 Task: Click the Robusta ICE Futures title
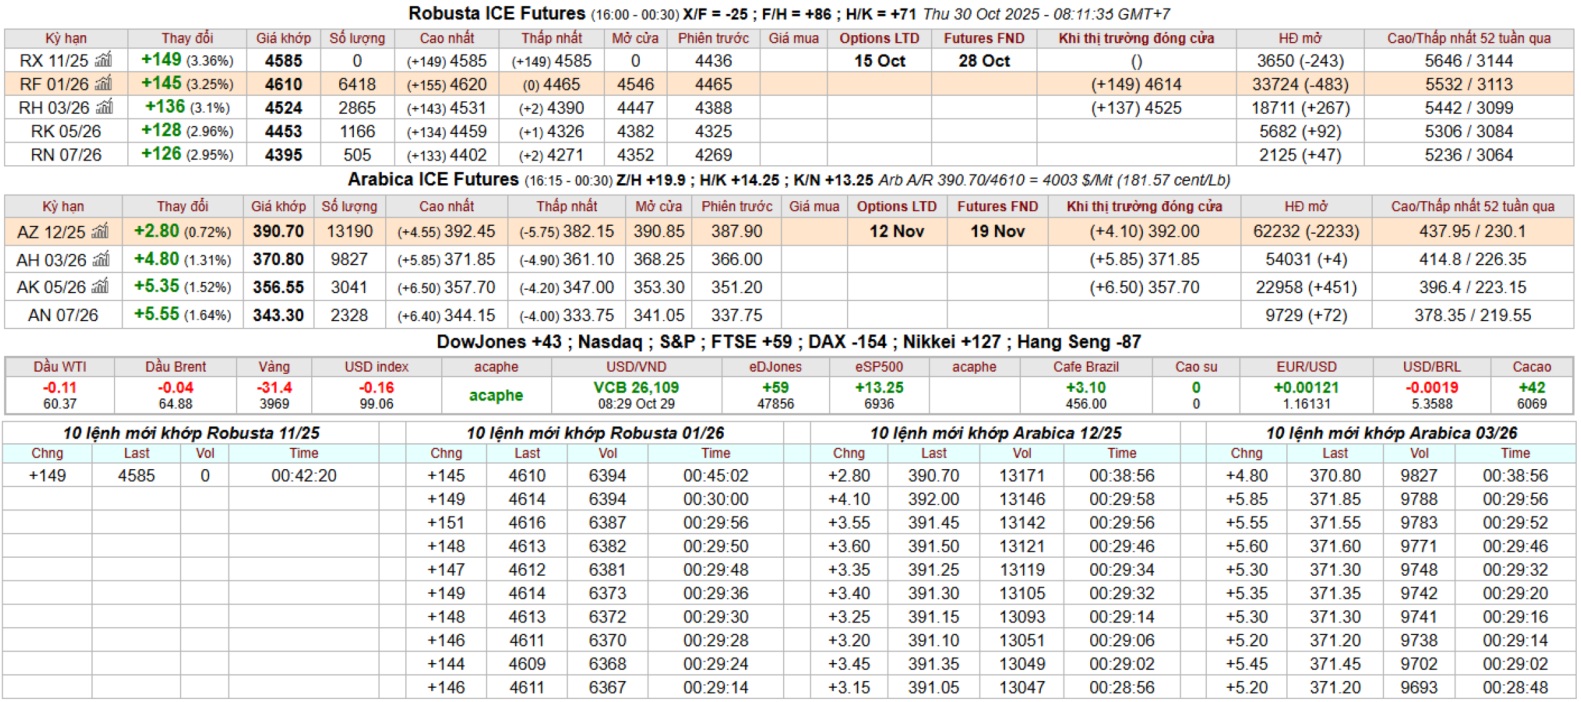(497, 13)
